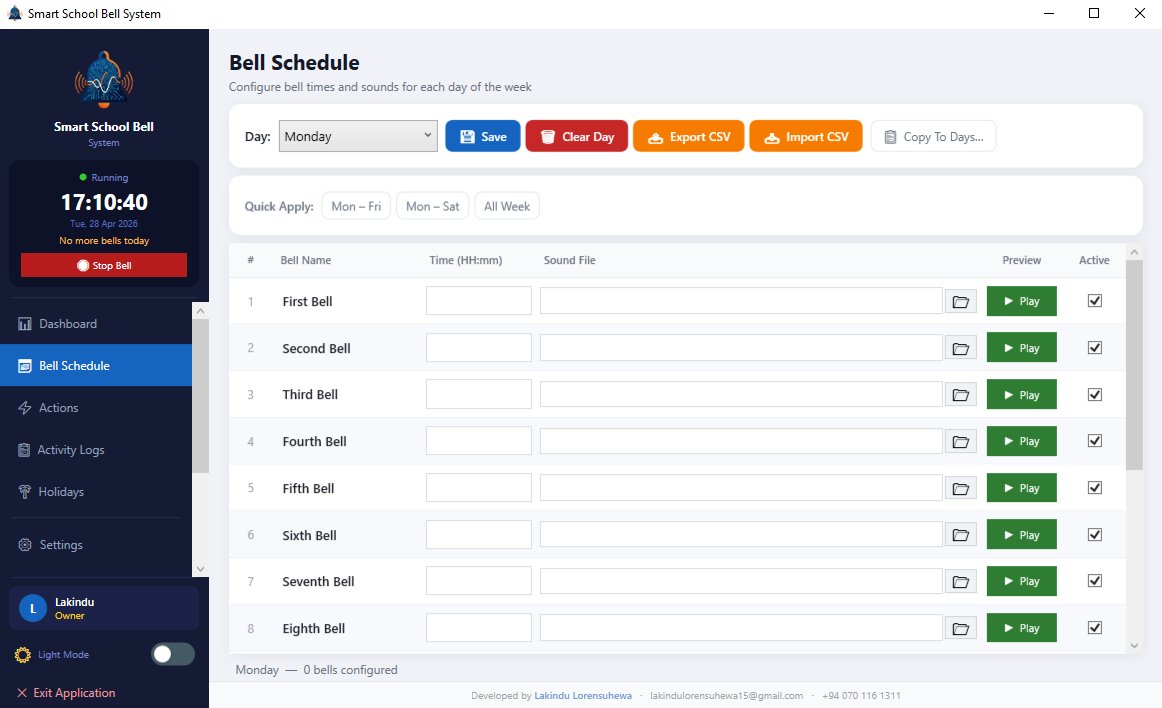Click the red Clear Day button
This screenshot has width=1162, height=708.
(x=577, y=136)
